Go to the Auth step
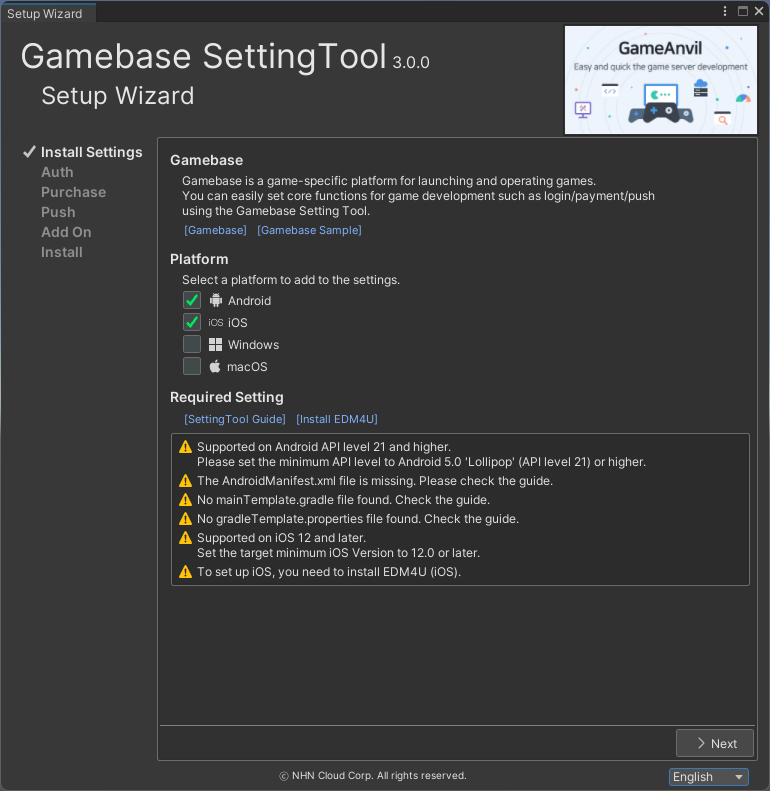Image resolution: width=770 pixels, height=791 pixels. pyautogui.click(x=57, y=172)
